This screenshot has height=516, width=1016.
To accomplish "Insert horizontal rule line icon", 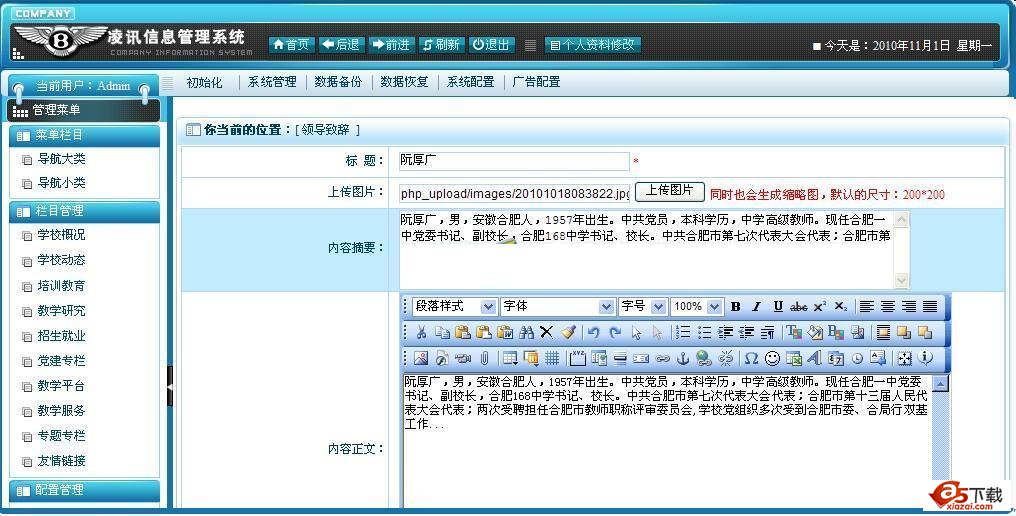I will [x=620, y=358].
